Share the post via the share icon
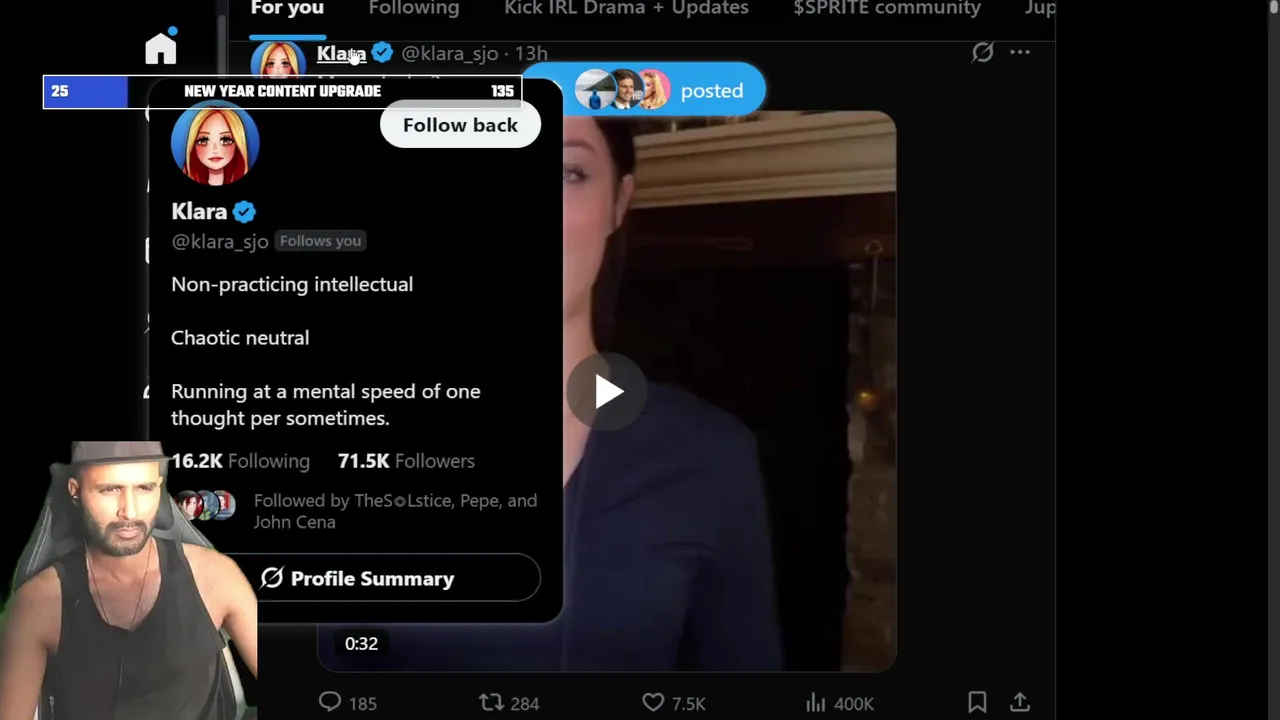The image size is (1280, 720). pos(1020,703)
